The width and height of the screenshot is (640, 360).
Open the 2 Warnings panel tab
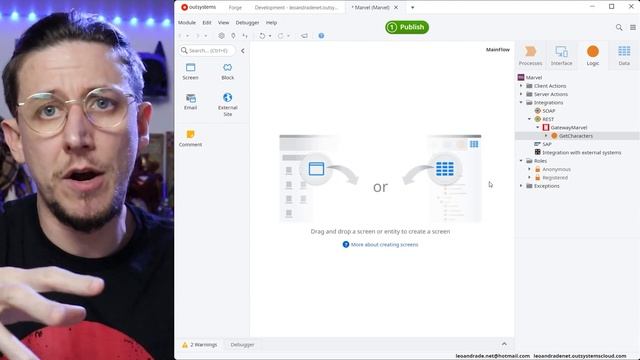point(200,345)
